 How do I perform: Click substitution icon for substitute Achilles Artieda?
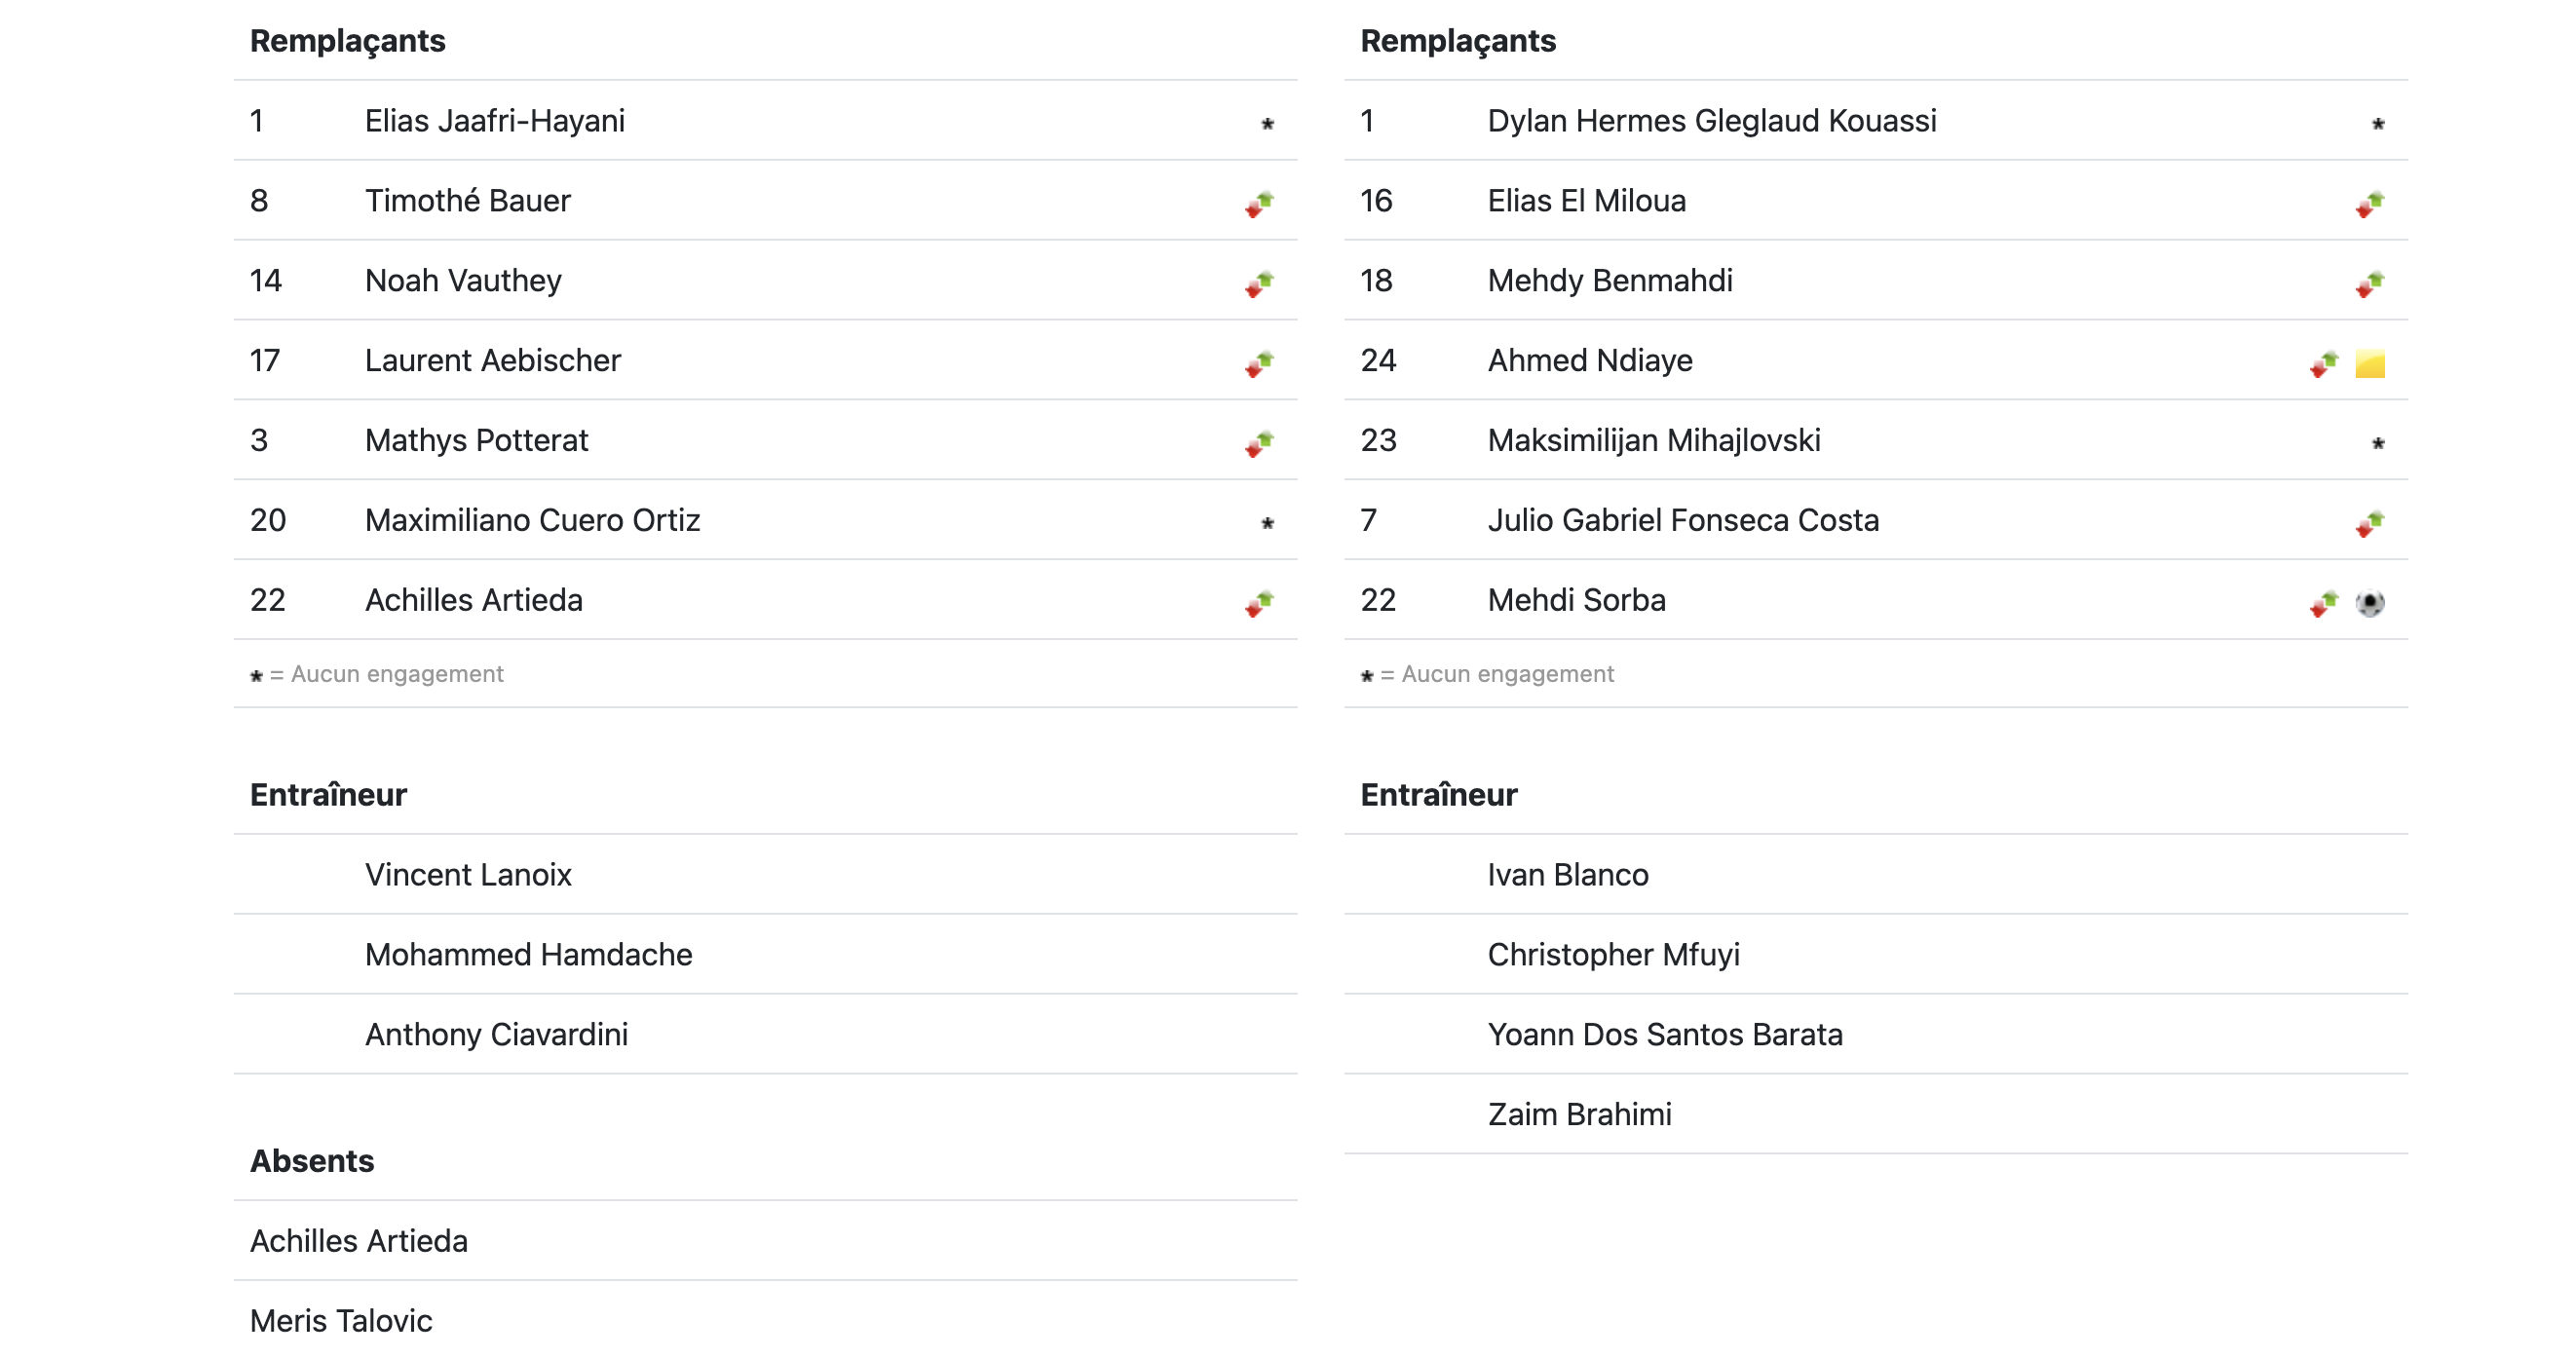pyautogui.click(x=1259, y=603)
